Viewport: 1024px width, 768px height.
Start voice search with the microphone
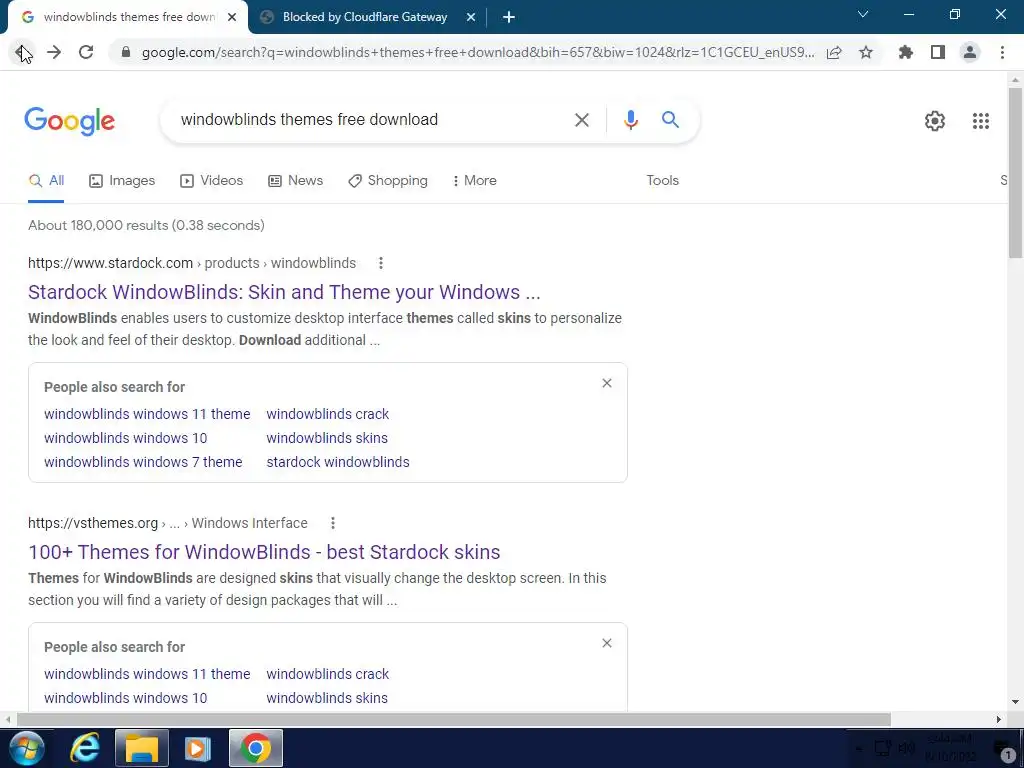tap(630, 120)
